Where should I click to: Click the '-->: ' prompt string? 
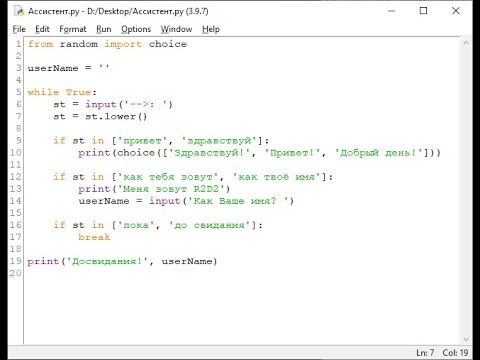145,104
